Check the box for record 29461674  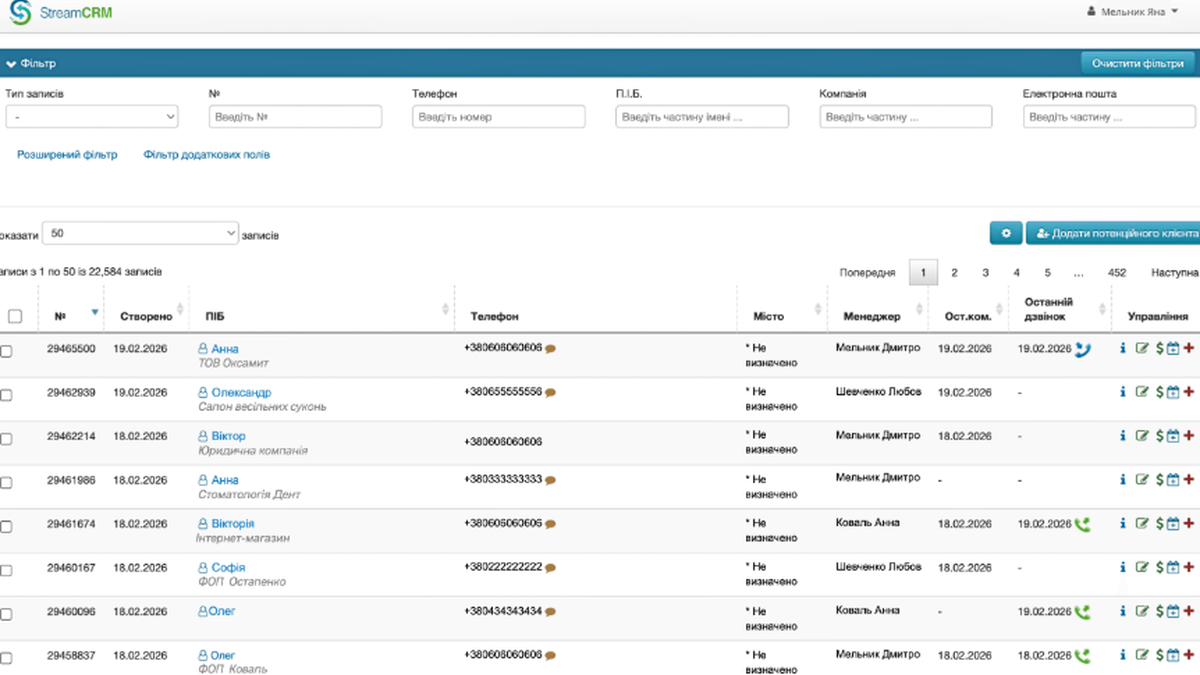click(6, 527)
